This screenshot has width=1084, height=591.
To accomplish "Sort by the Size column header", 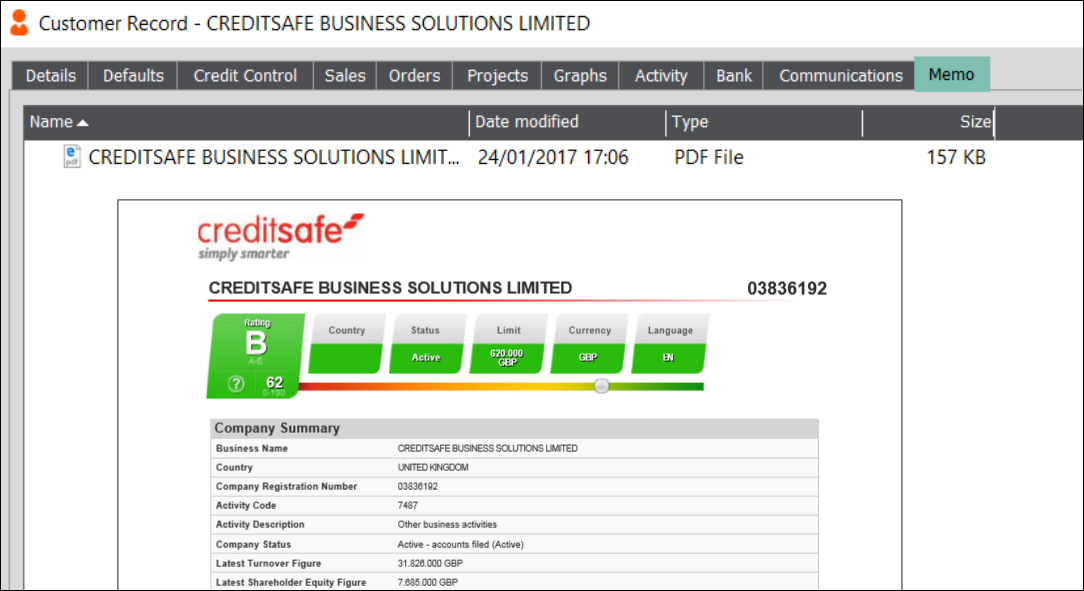I will [928, 122].
